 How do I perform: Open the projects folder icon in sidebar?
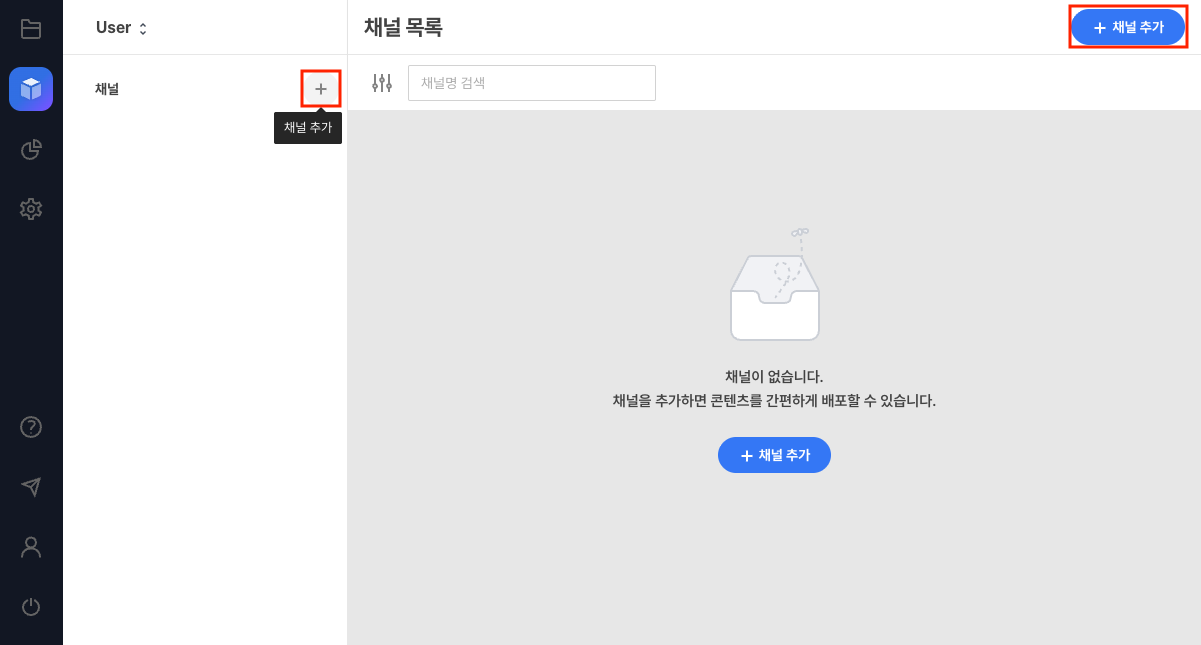click(x=30, y=29)
